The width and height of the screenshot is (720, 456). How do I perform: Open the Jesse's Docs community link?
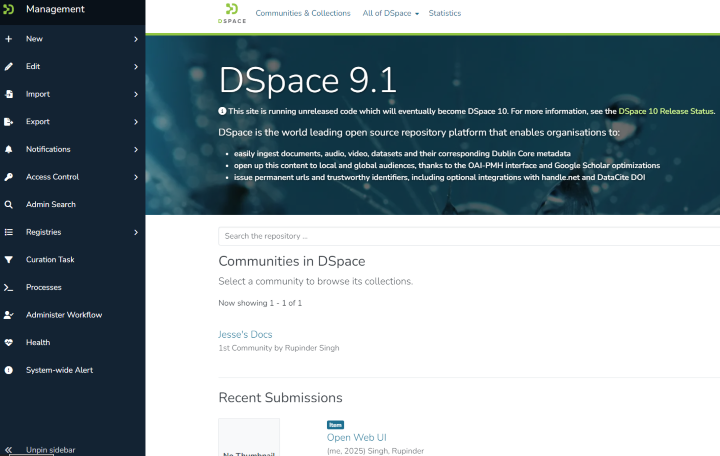(x=245, y=334)
